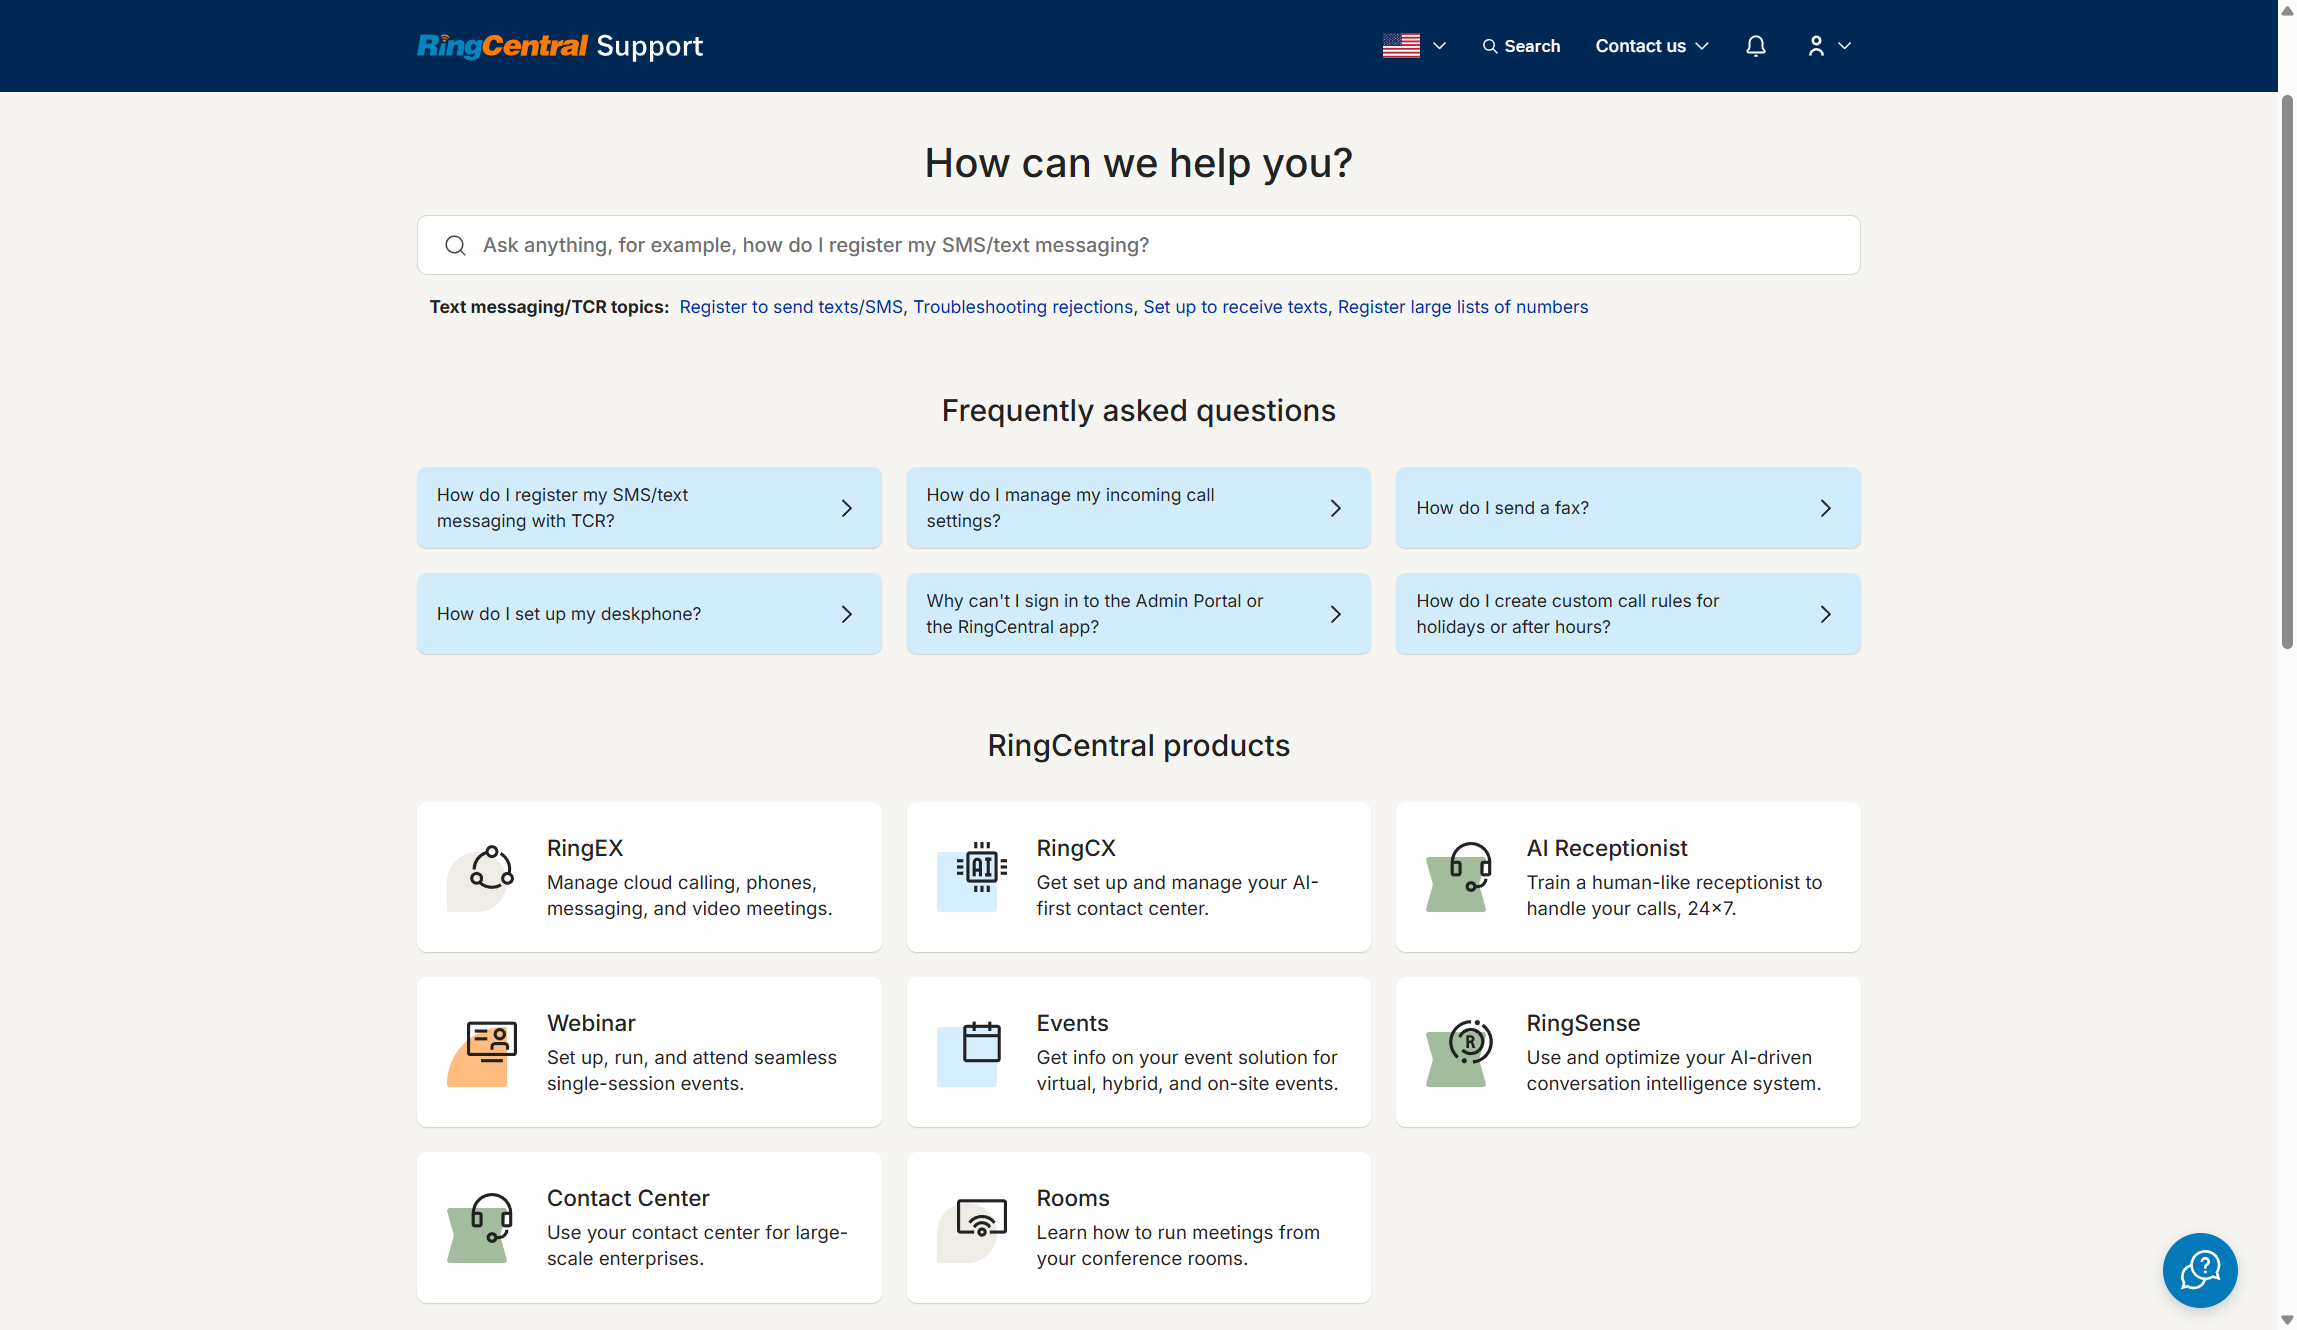Open the Contact Center title

pyautogui.click(x=628, y=1198)
